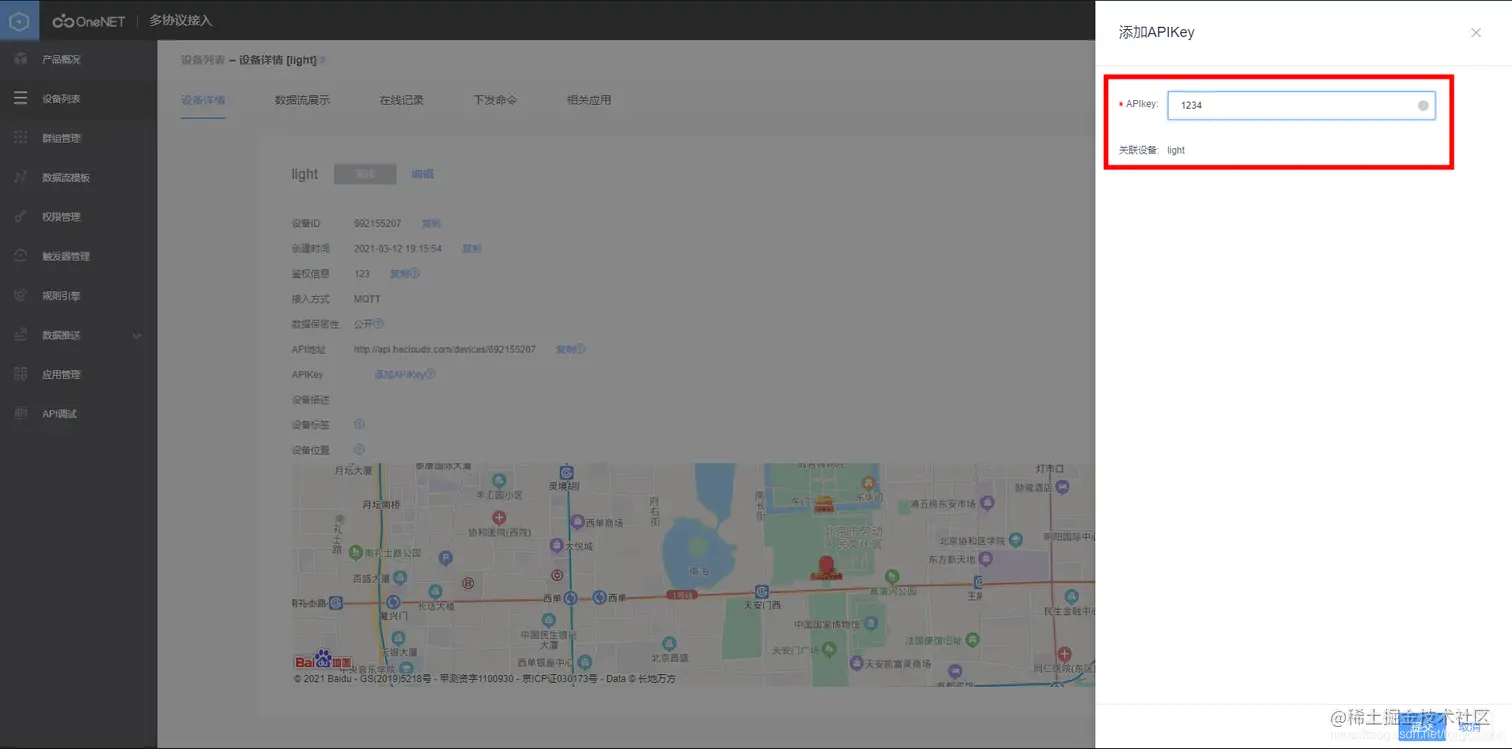
Task: Click the API地址 http://api.heclouds.com URL text
Action: [x=445, y=349]
